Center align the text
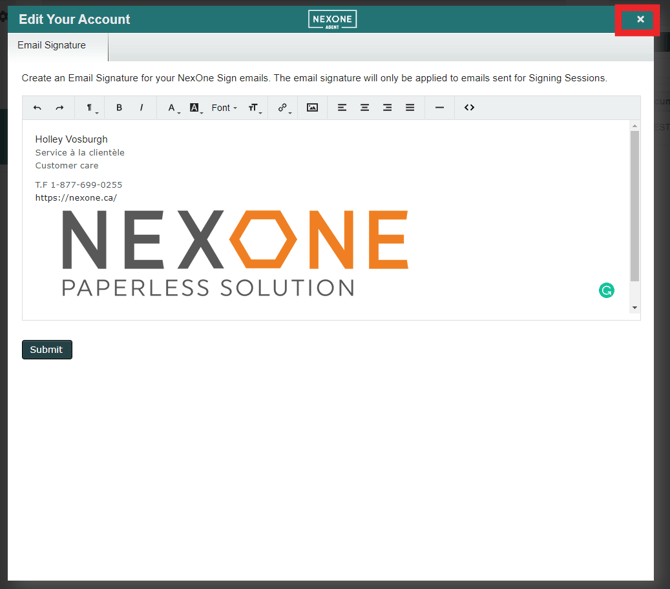Image resolution: width=670 pixels, height=589 pixels. (365, 108)
